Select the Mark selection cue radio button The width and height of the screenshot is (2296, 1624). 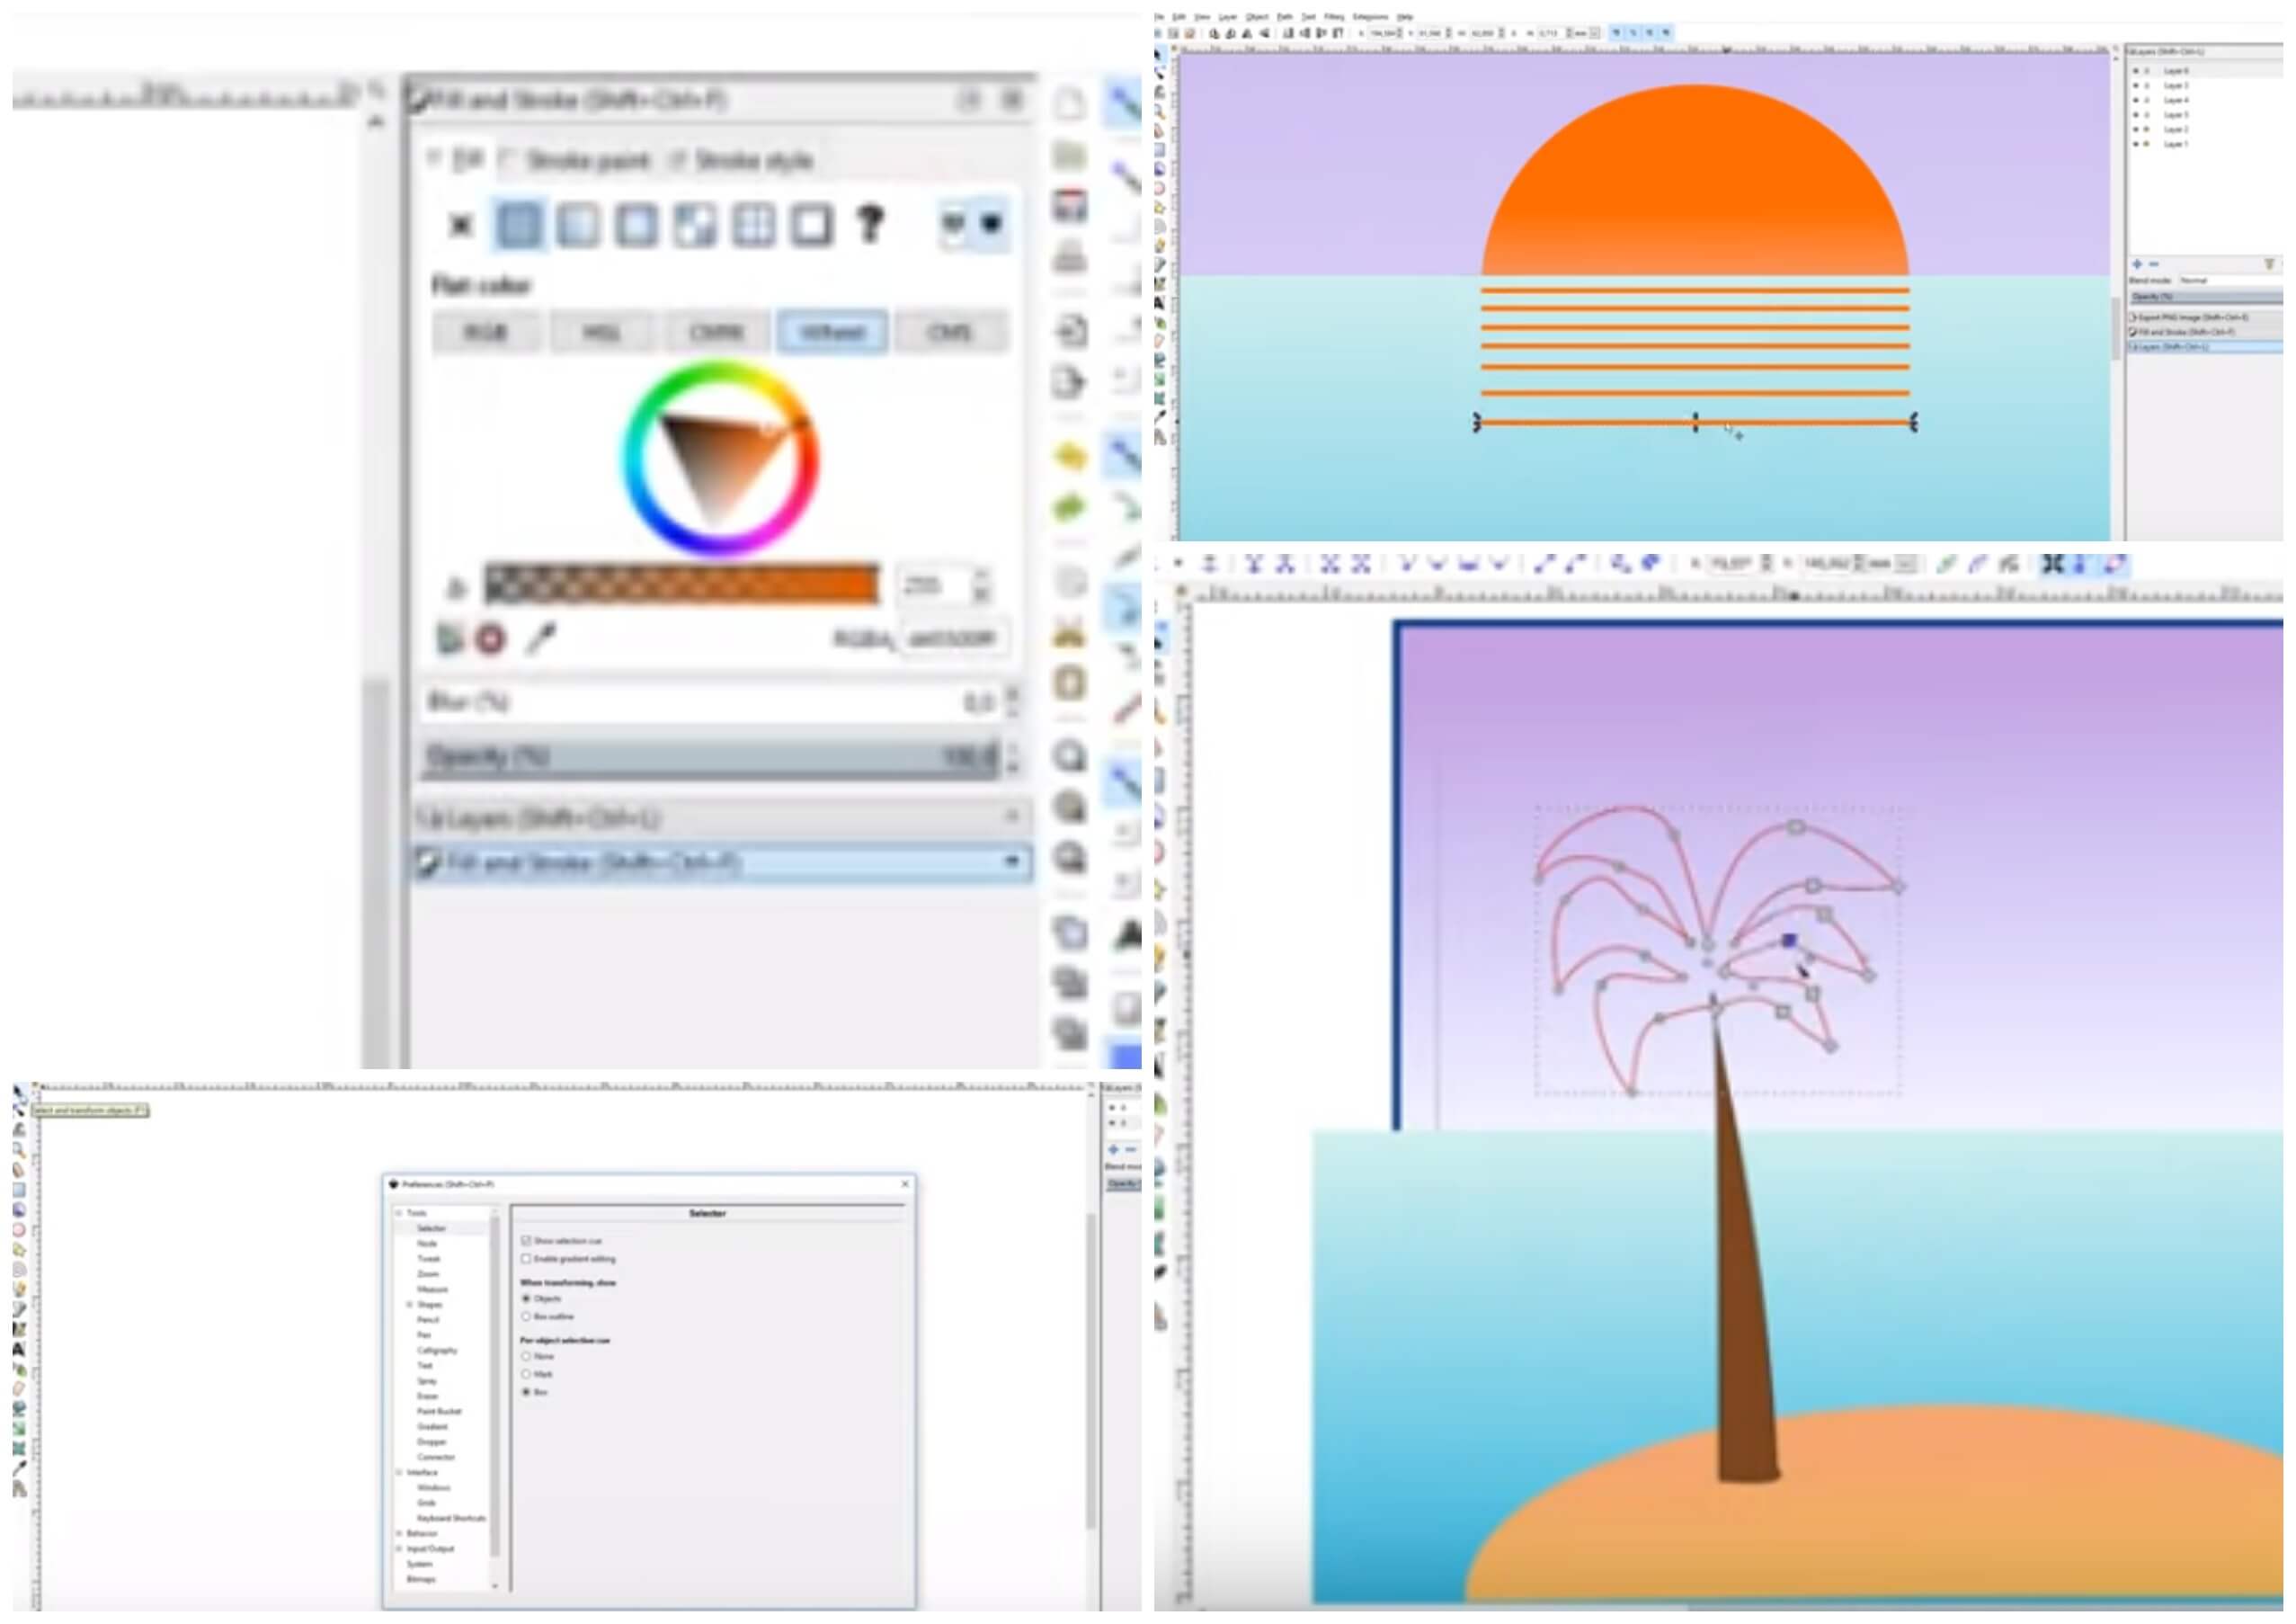[x=526, y=1374]
